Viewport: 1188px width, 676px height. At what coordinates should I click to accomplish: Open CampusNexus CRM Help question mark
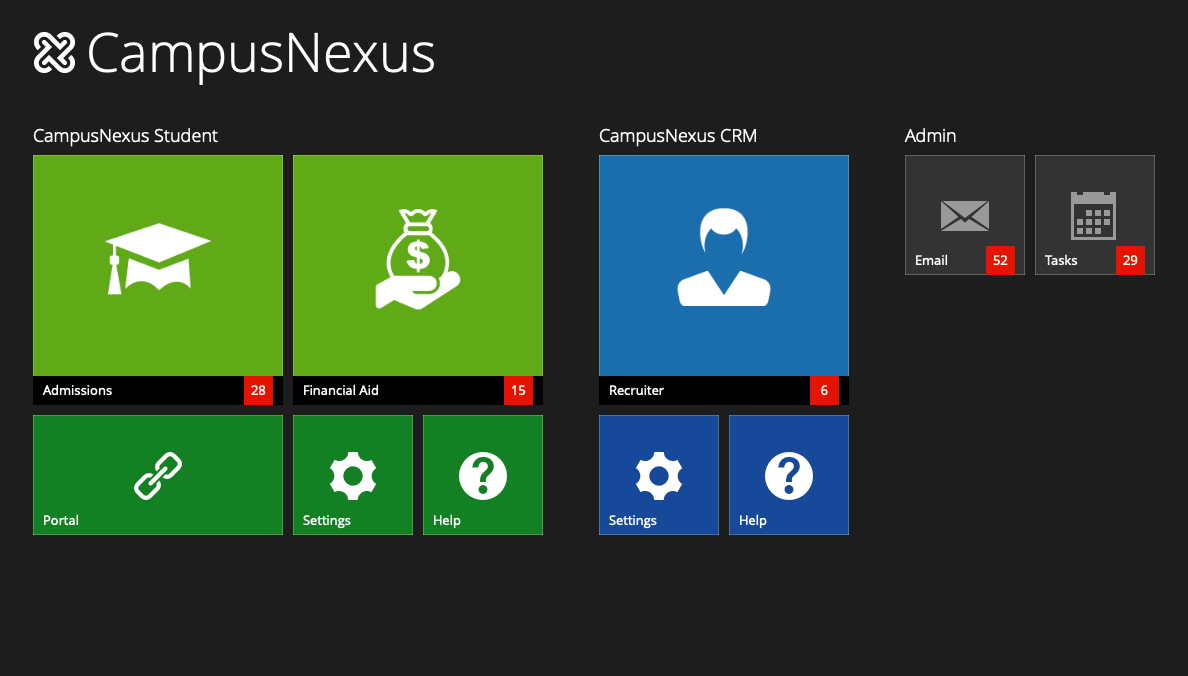coord(789,474)
